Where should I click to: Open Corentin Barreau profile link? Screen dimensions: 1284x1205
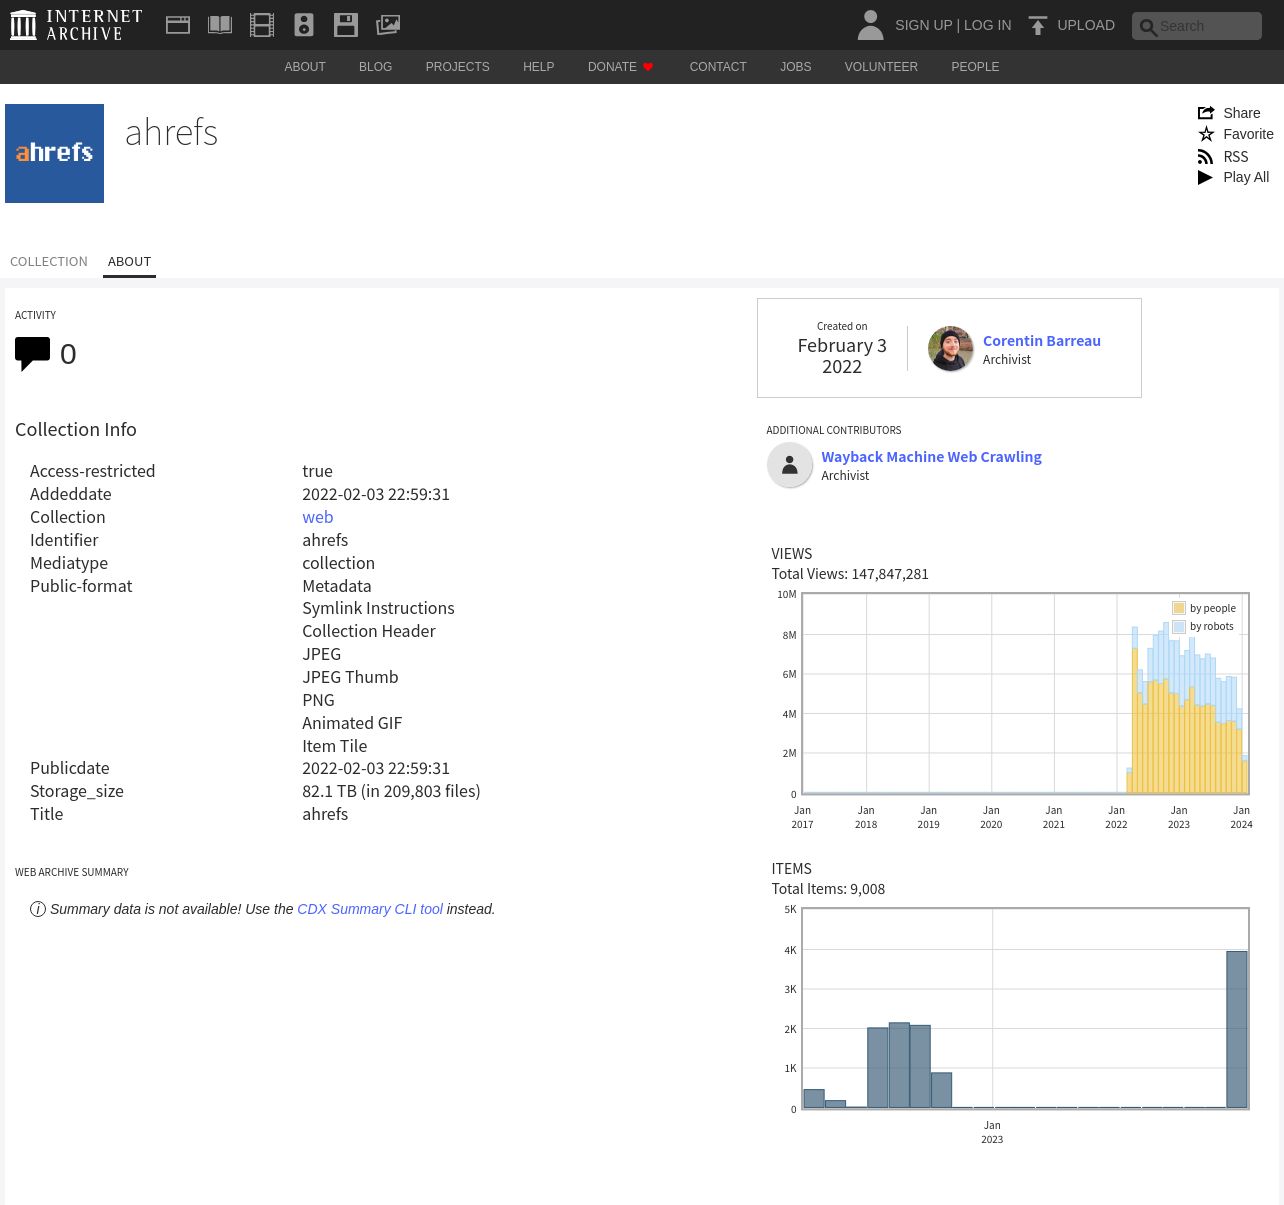tap(1042, 341)
